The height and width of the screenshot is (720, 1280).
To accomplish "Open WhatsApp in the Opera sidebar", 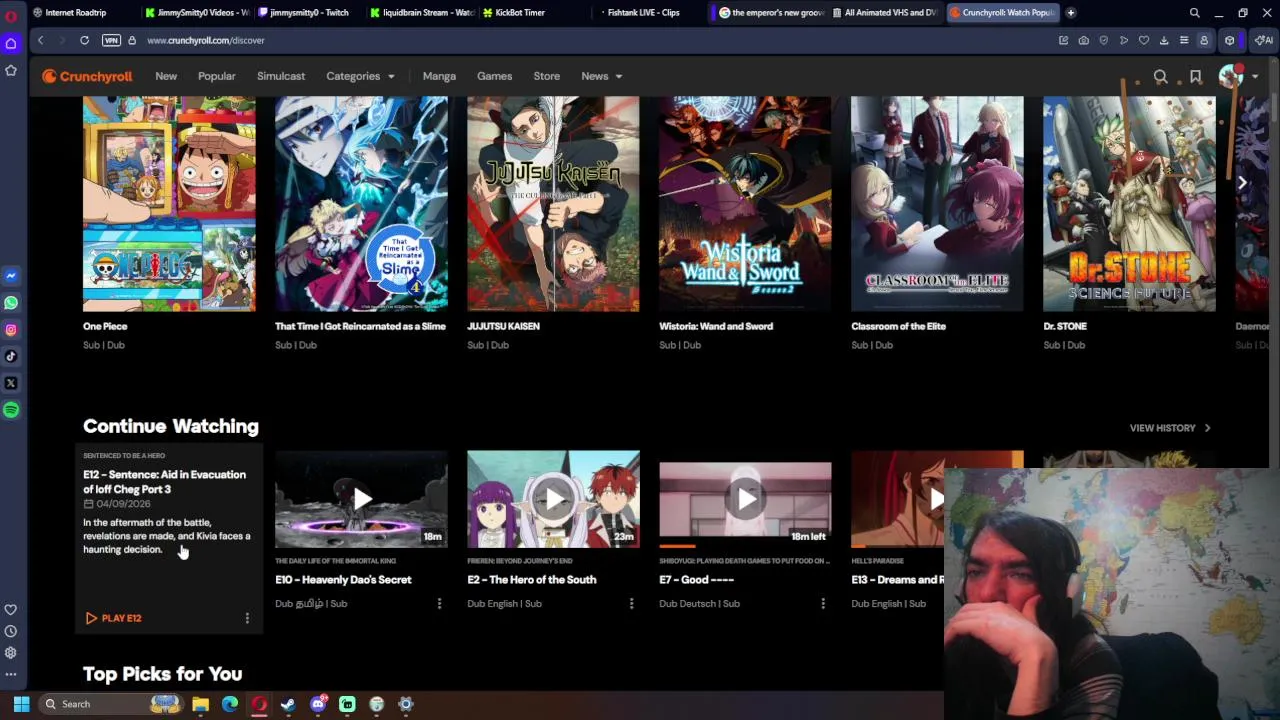I will tap(11, 303).
